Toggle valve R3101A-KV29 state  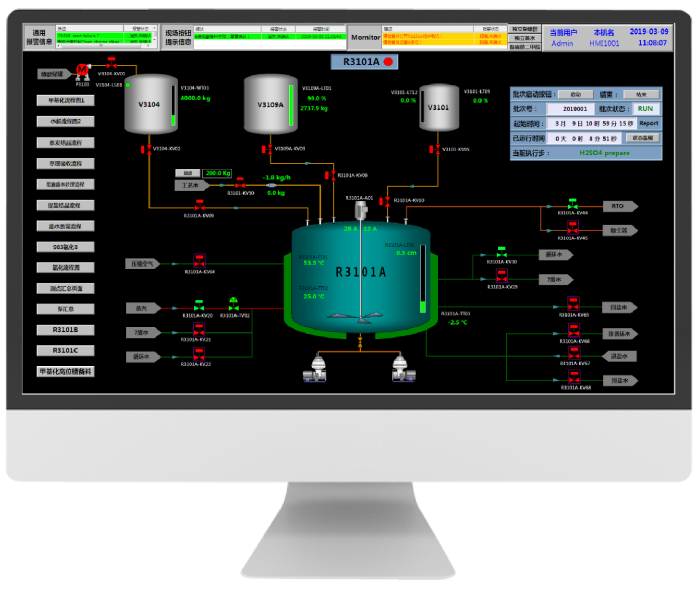502,278
